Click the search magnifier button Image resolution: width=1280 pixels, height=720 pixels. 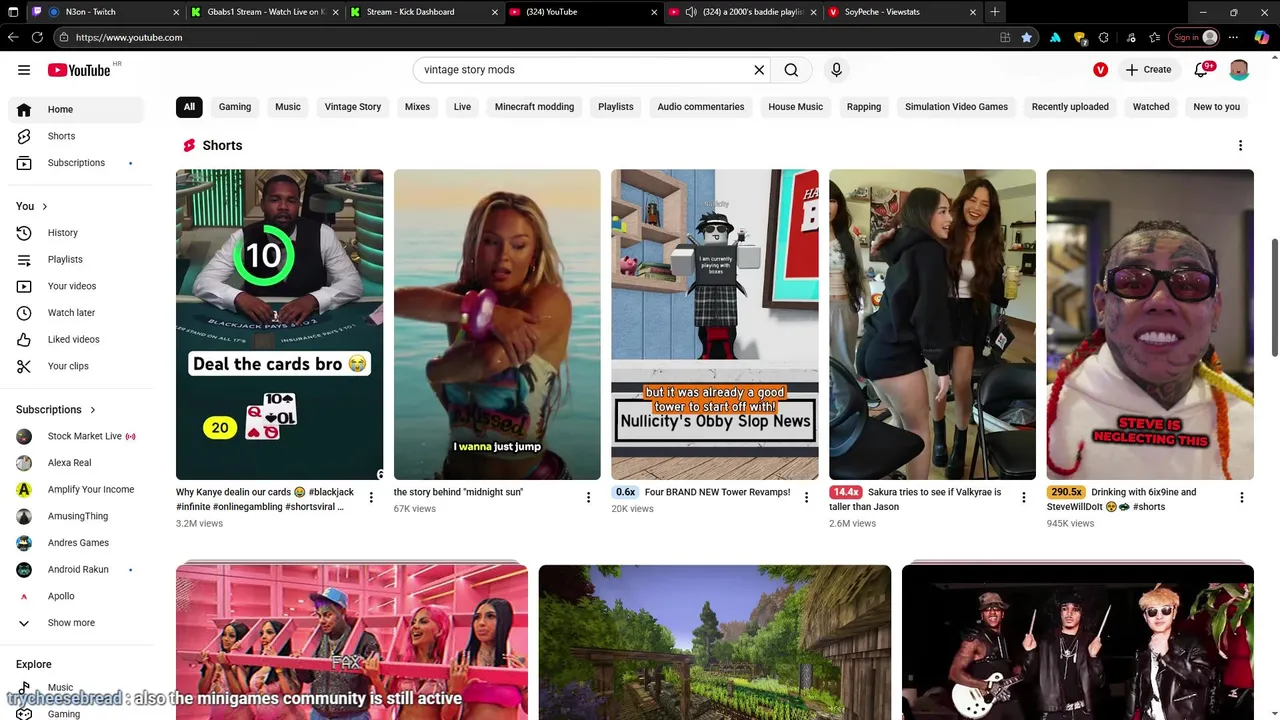point(791,70)
